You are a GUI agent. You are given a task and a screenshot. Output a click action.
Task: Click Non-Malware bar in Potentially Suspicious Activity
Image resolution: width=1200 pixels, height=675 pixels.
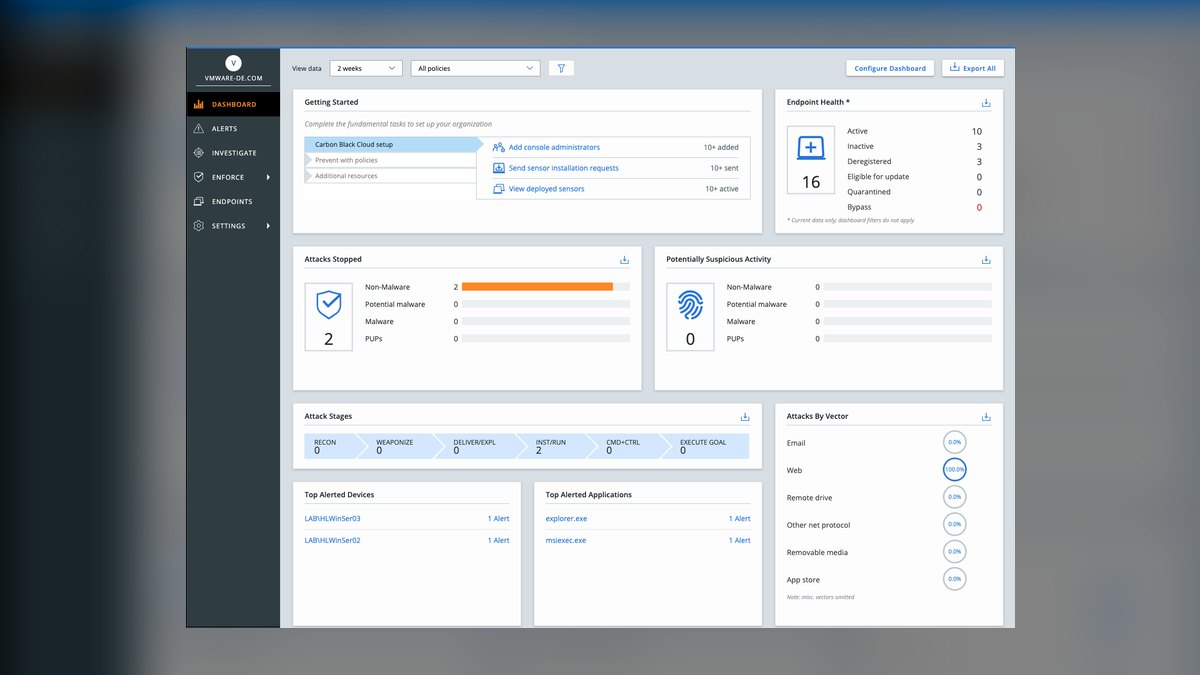pyautogui.click(x=908, y=287)
